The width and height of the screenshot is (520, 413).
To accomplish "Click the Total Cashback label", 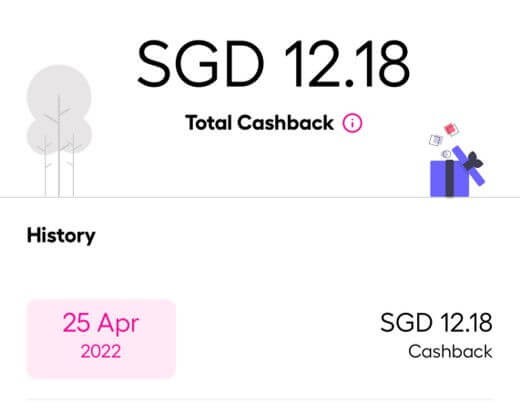I will point(259,123).
